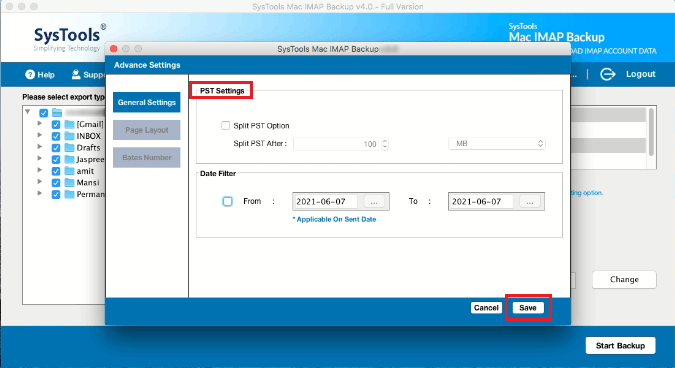
Task: Click the root account folder icon
Action: pyautogui.click(x=57, y=113)
